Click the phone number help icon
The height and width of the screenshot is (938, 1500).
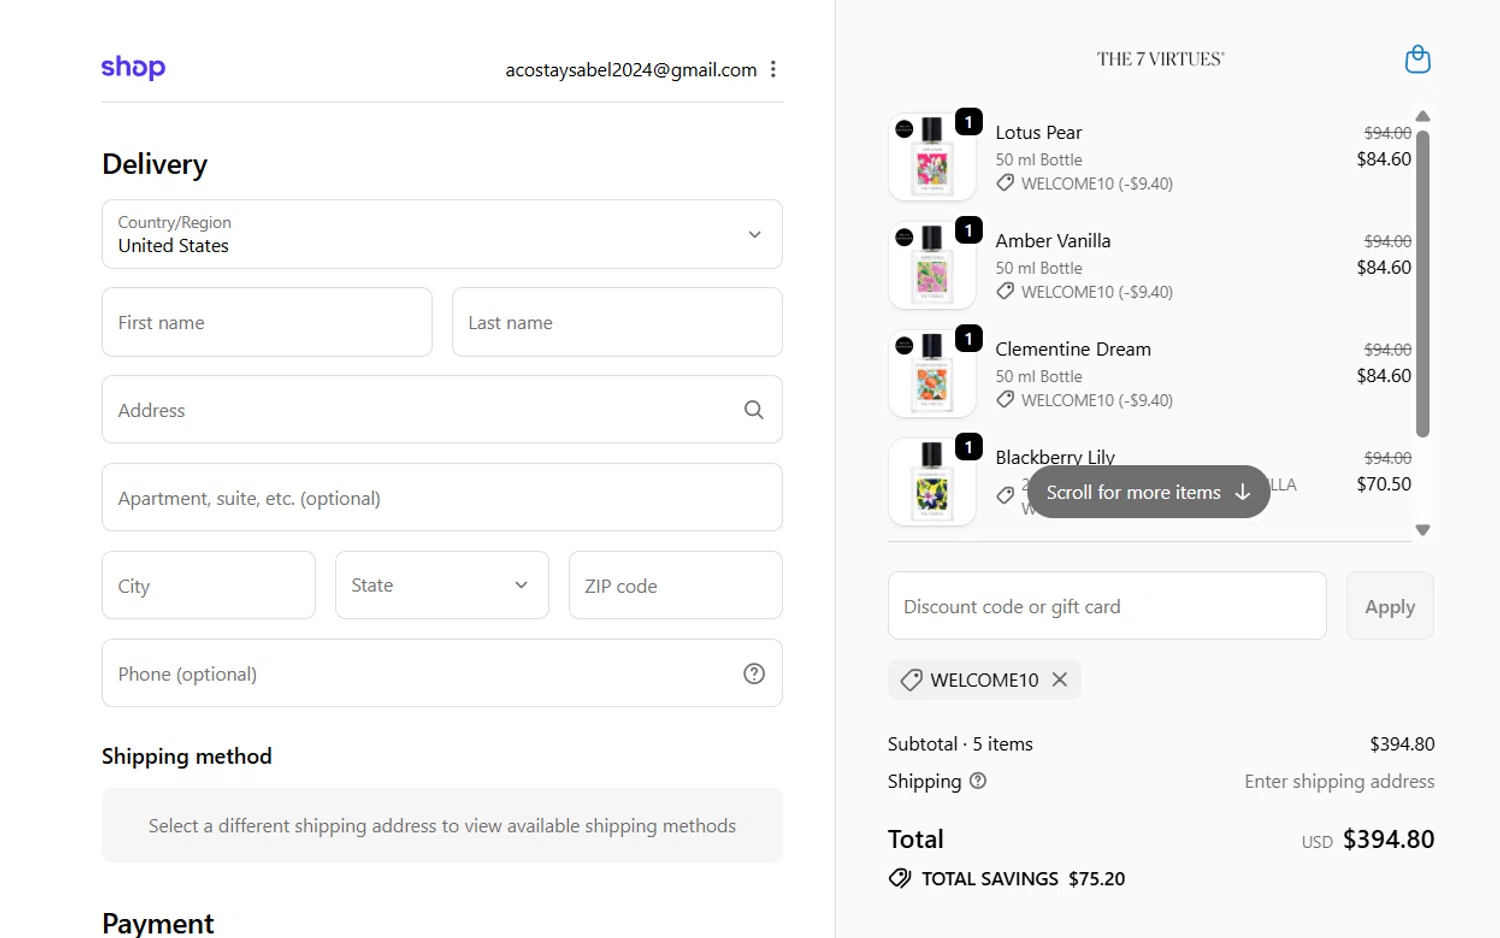point(754,674)
